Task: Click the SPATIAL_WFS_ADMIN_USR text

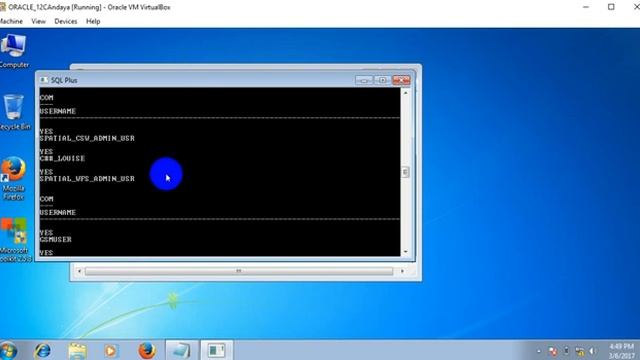Action: pyautogui.click(x=87, y=179)
